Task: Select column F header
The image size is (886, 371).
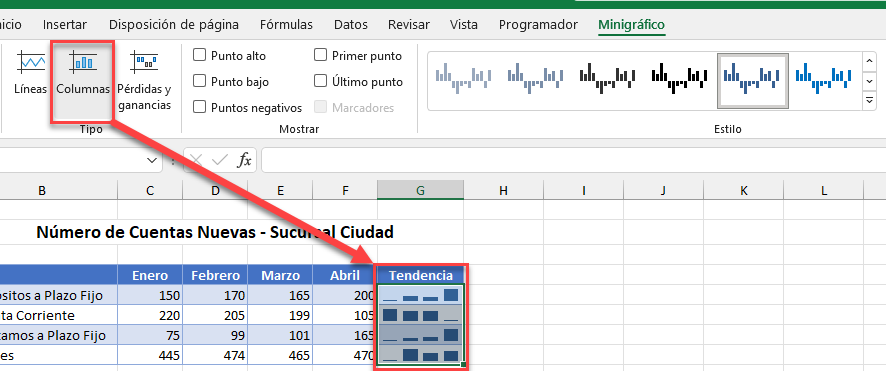Action: [x=345, y=191]
